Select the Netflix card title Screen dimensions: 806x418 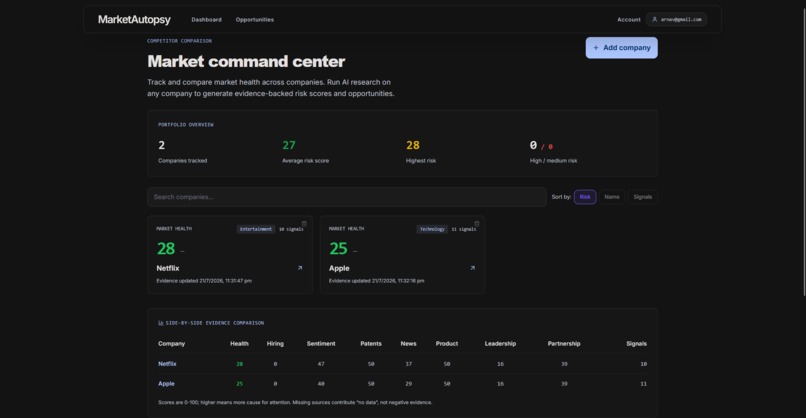pyautogui.click(x=168, y=268)
